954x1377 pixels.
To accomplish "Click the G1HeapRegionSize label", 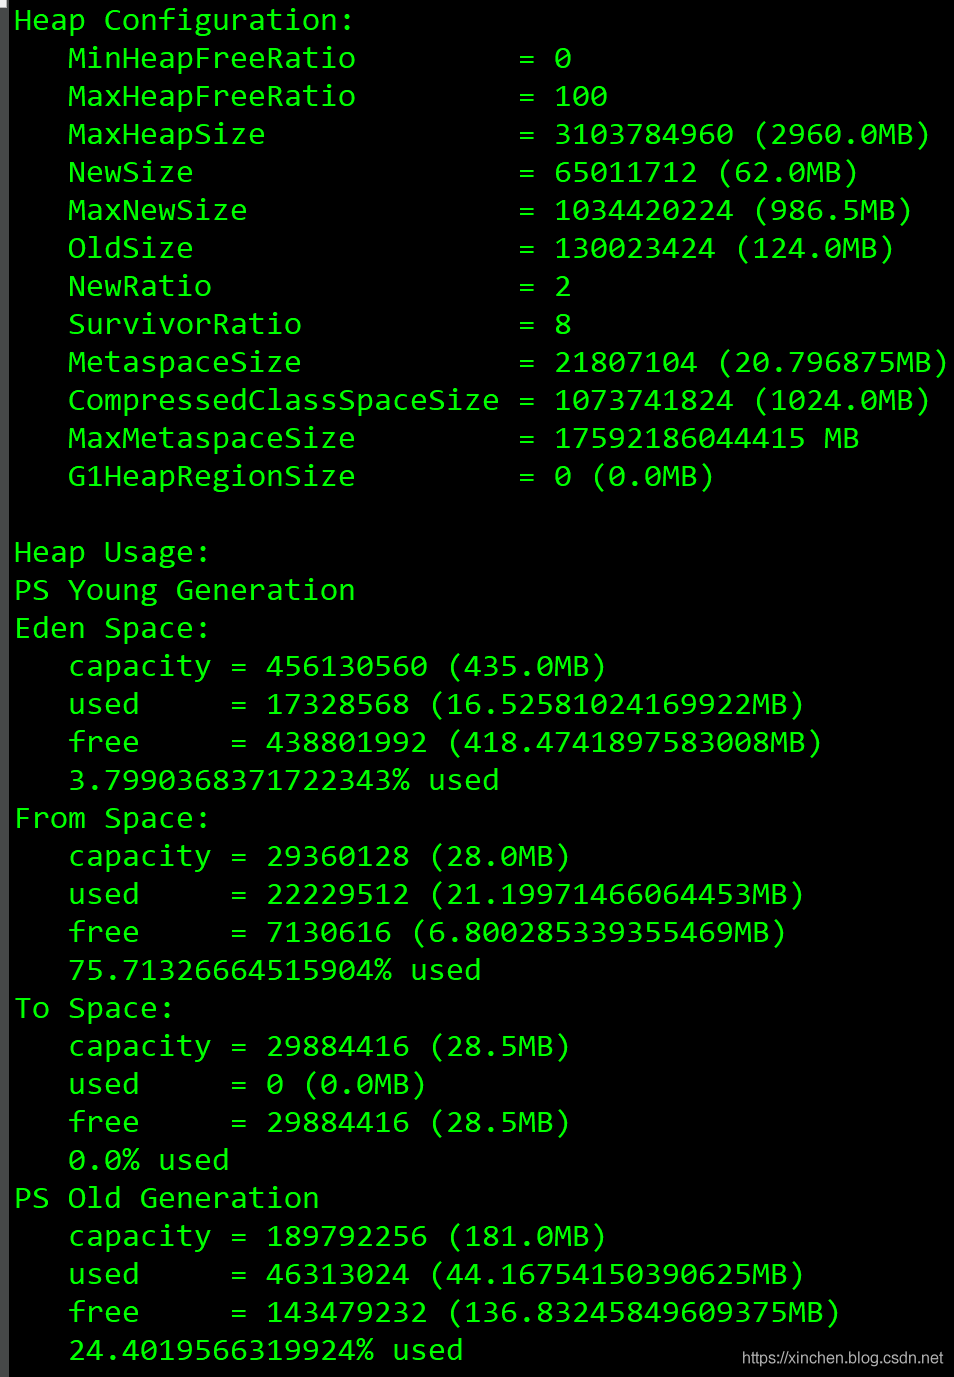I will click(x=212, y=477).
